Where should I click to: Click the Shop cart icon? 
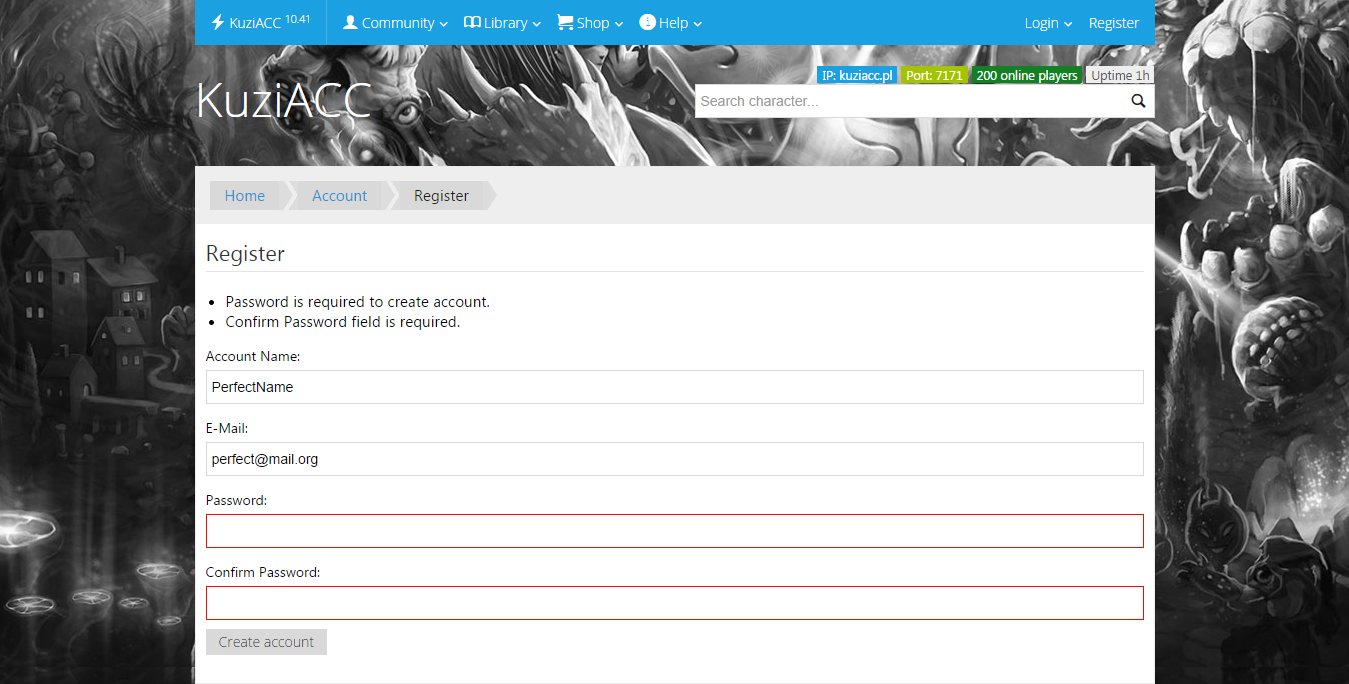565,22
